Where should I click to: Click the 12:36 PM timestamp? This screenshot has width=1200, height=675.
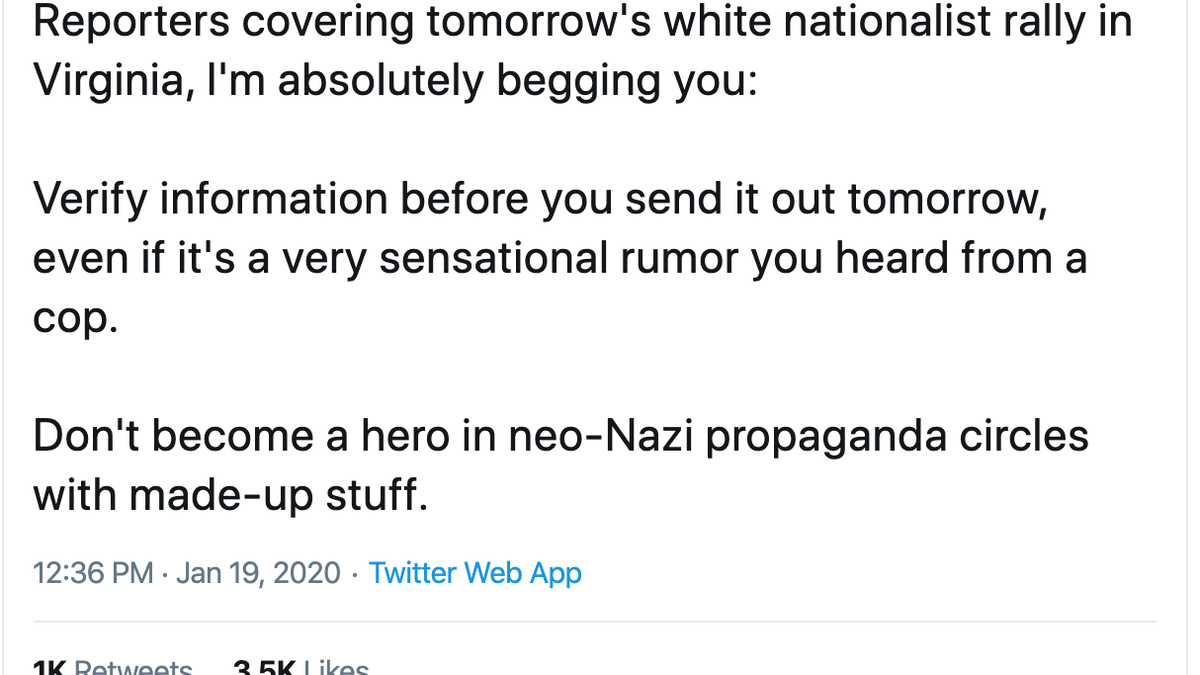click(x=93, y=573)
